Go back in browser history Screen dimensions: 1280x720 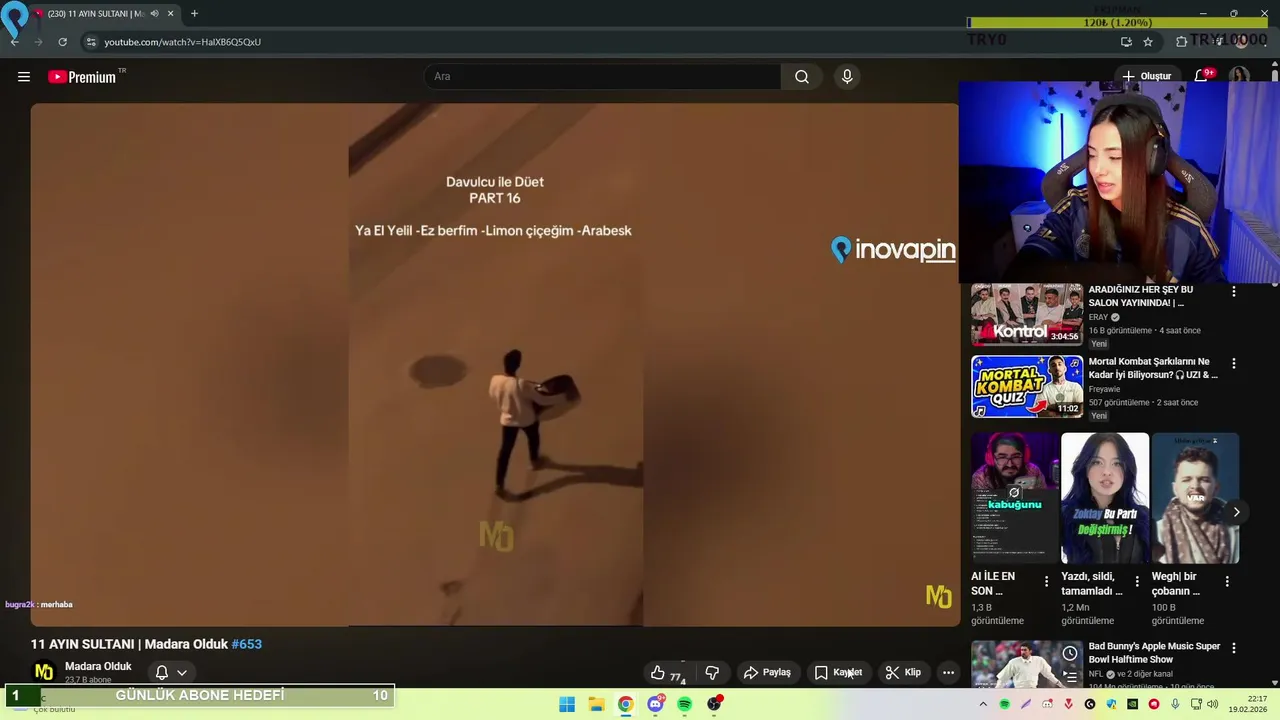coord(14,42)
